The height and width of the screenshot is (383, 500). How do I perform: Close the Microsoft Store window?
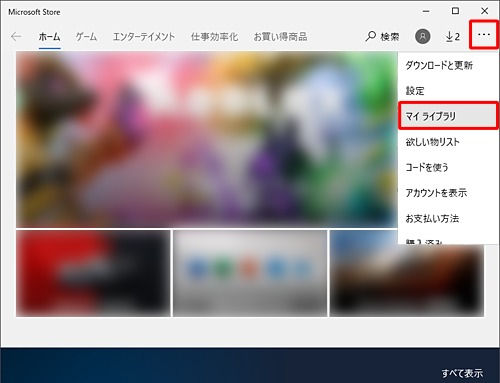coord(485,11)
